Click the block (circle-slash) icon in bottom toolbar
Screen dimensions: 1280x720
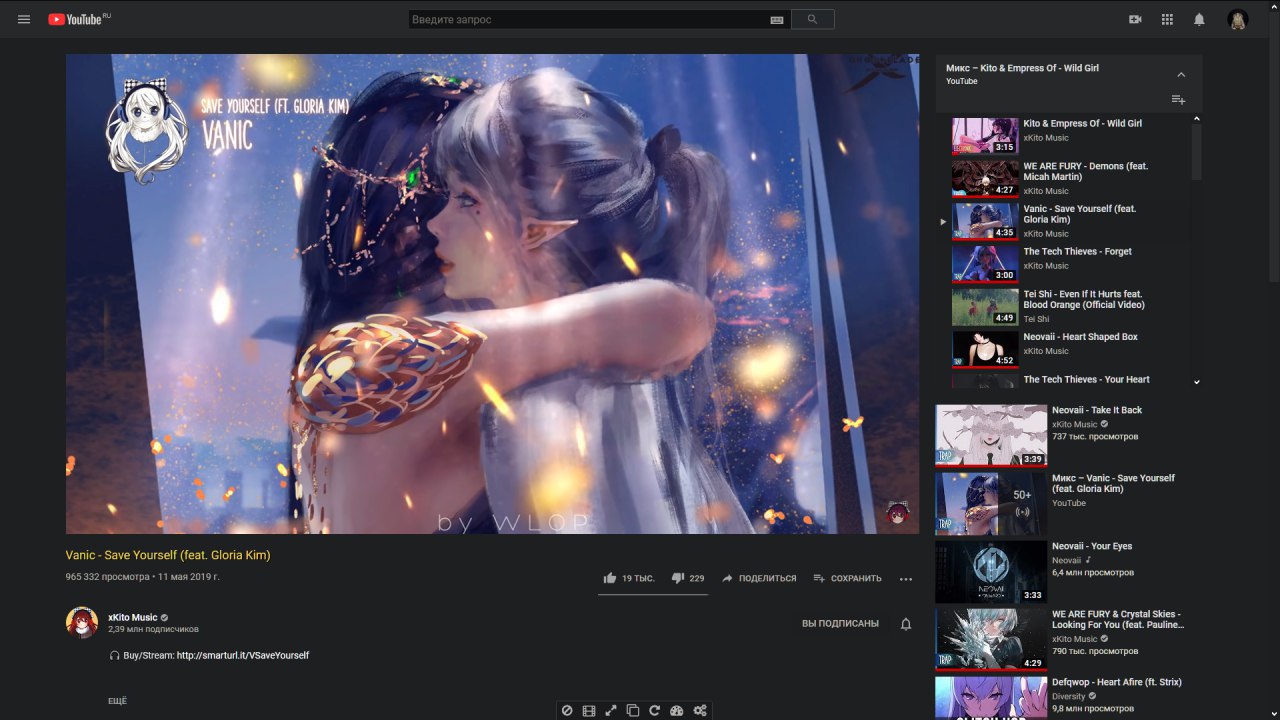pos(567,711)
